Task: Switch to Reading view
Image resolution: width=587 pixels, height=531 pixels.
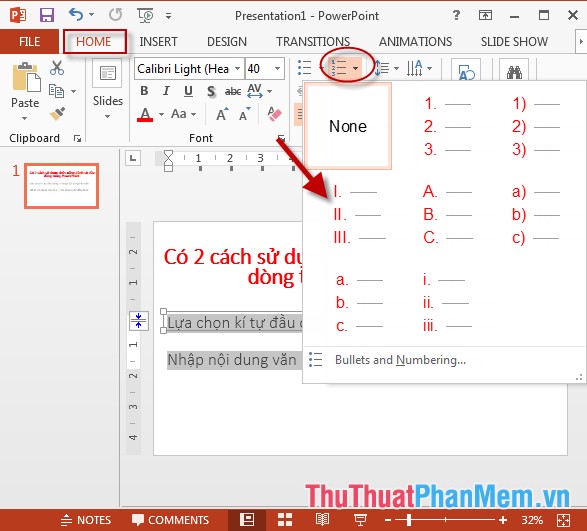Action: click(x=322, y=520)
